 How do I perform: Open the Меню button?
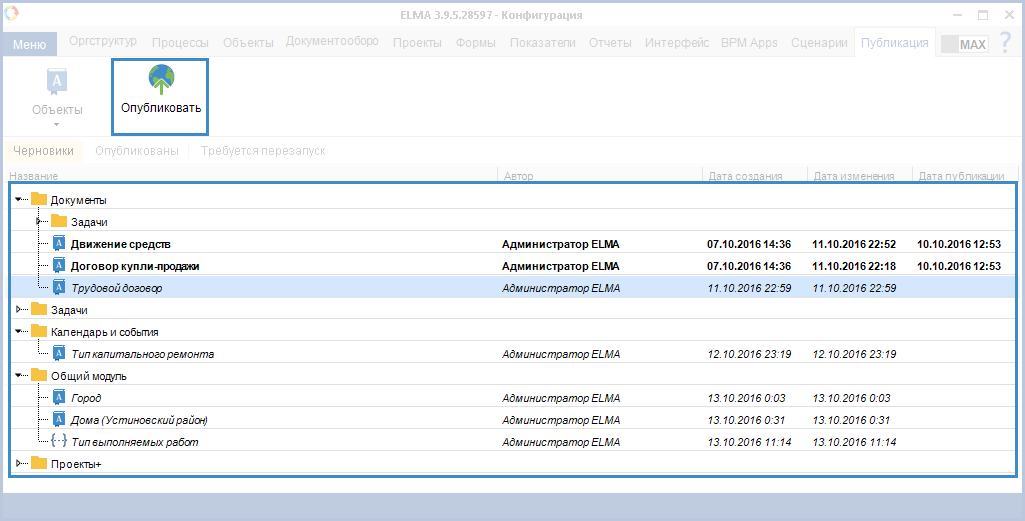tap(29, 44)
